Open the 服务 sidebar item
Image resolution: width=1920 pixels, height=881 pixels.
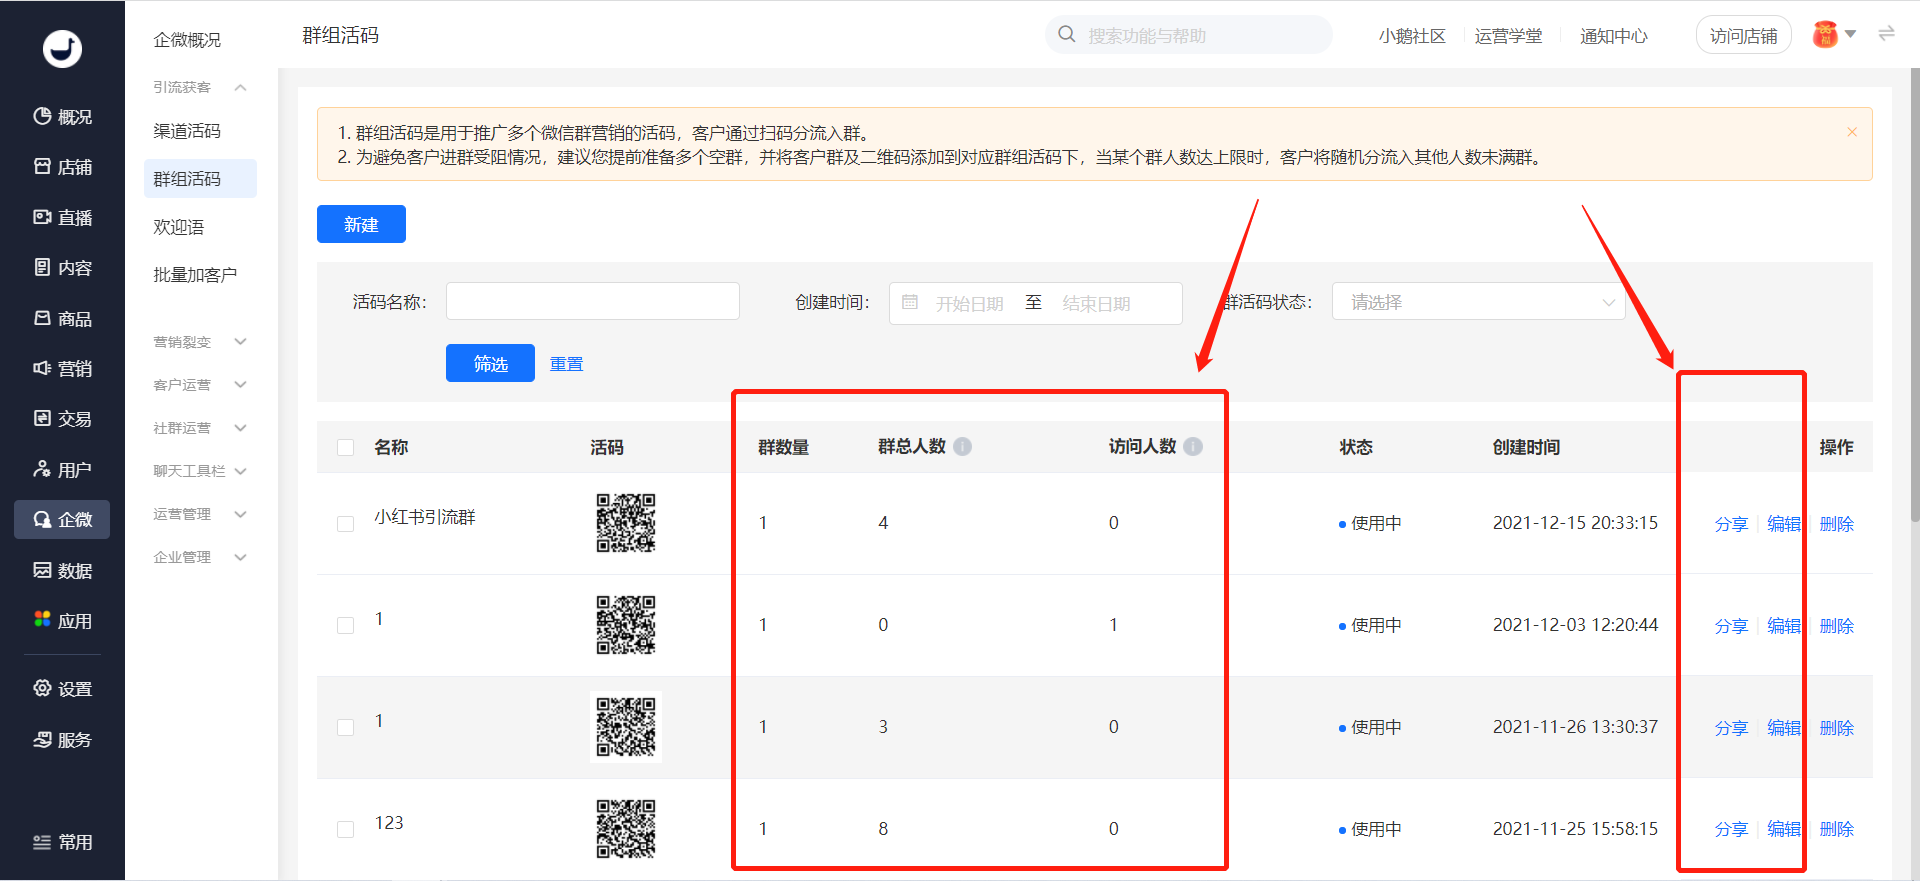(62, 739)
